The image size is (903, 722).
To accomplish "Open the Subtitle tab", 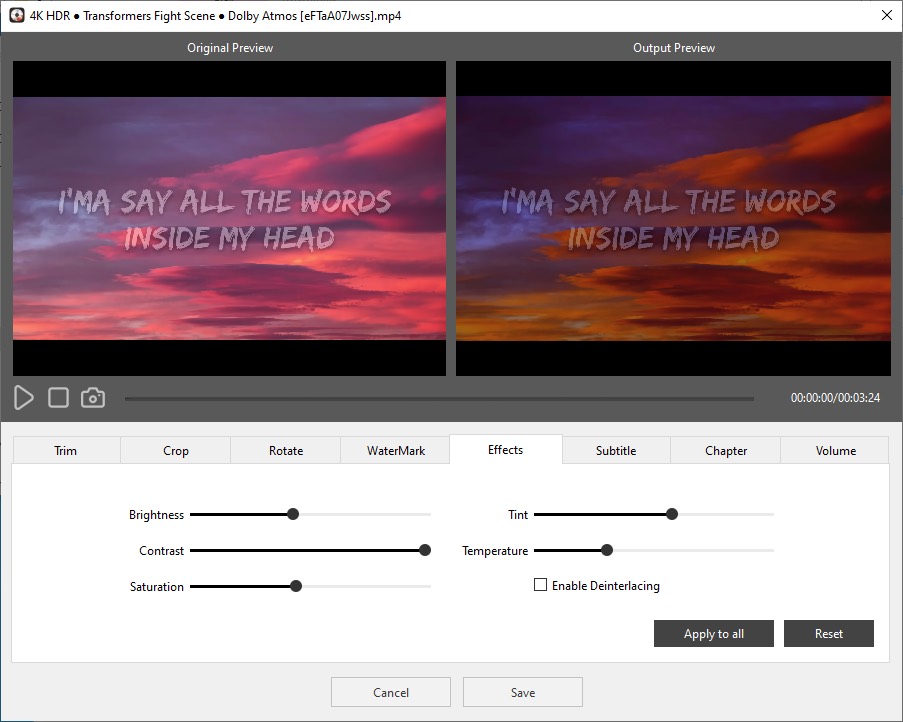I will click(x=616, y=450).
